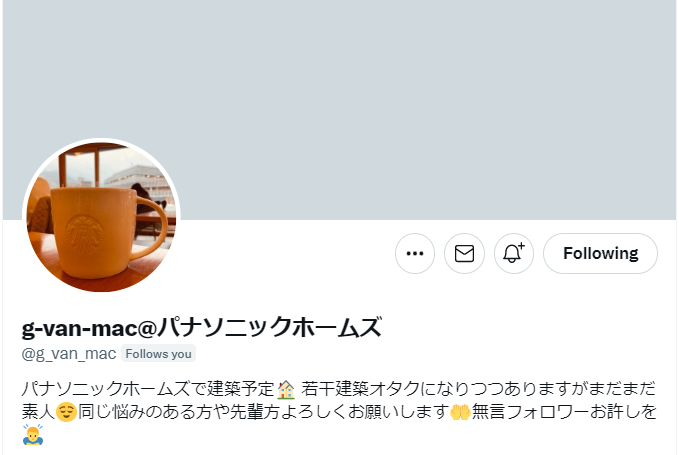The image size is (679, 455).
Task: Select the display name g-van-mac@パナソニックホームズ
Action: coord(202,328)
